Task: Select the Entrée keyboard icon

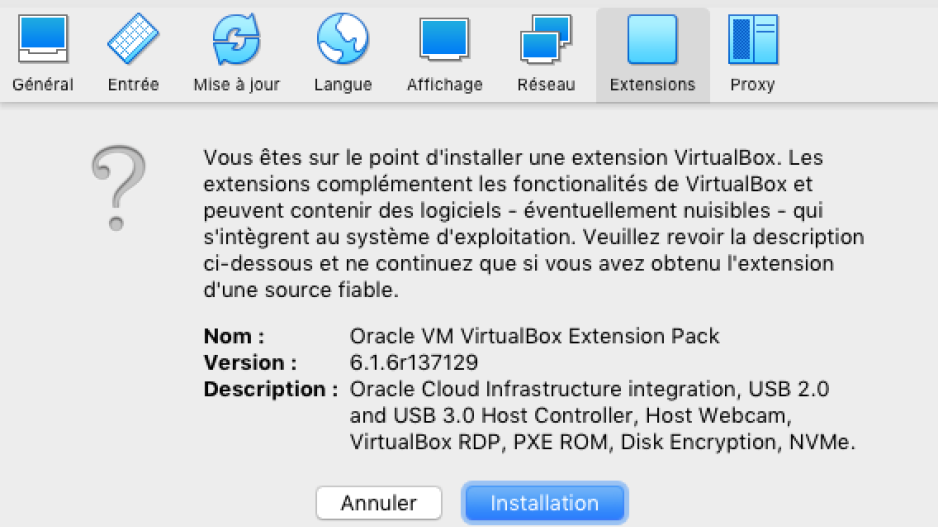Action: 133,39
